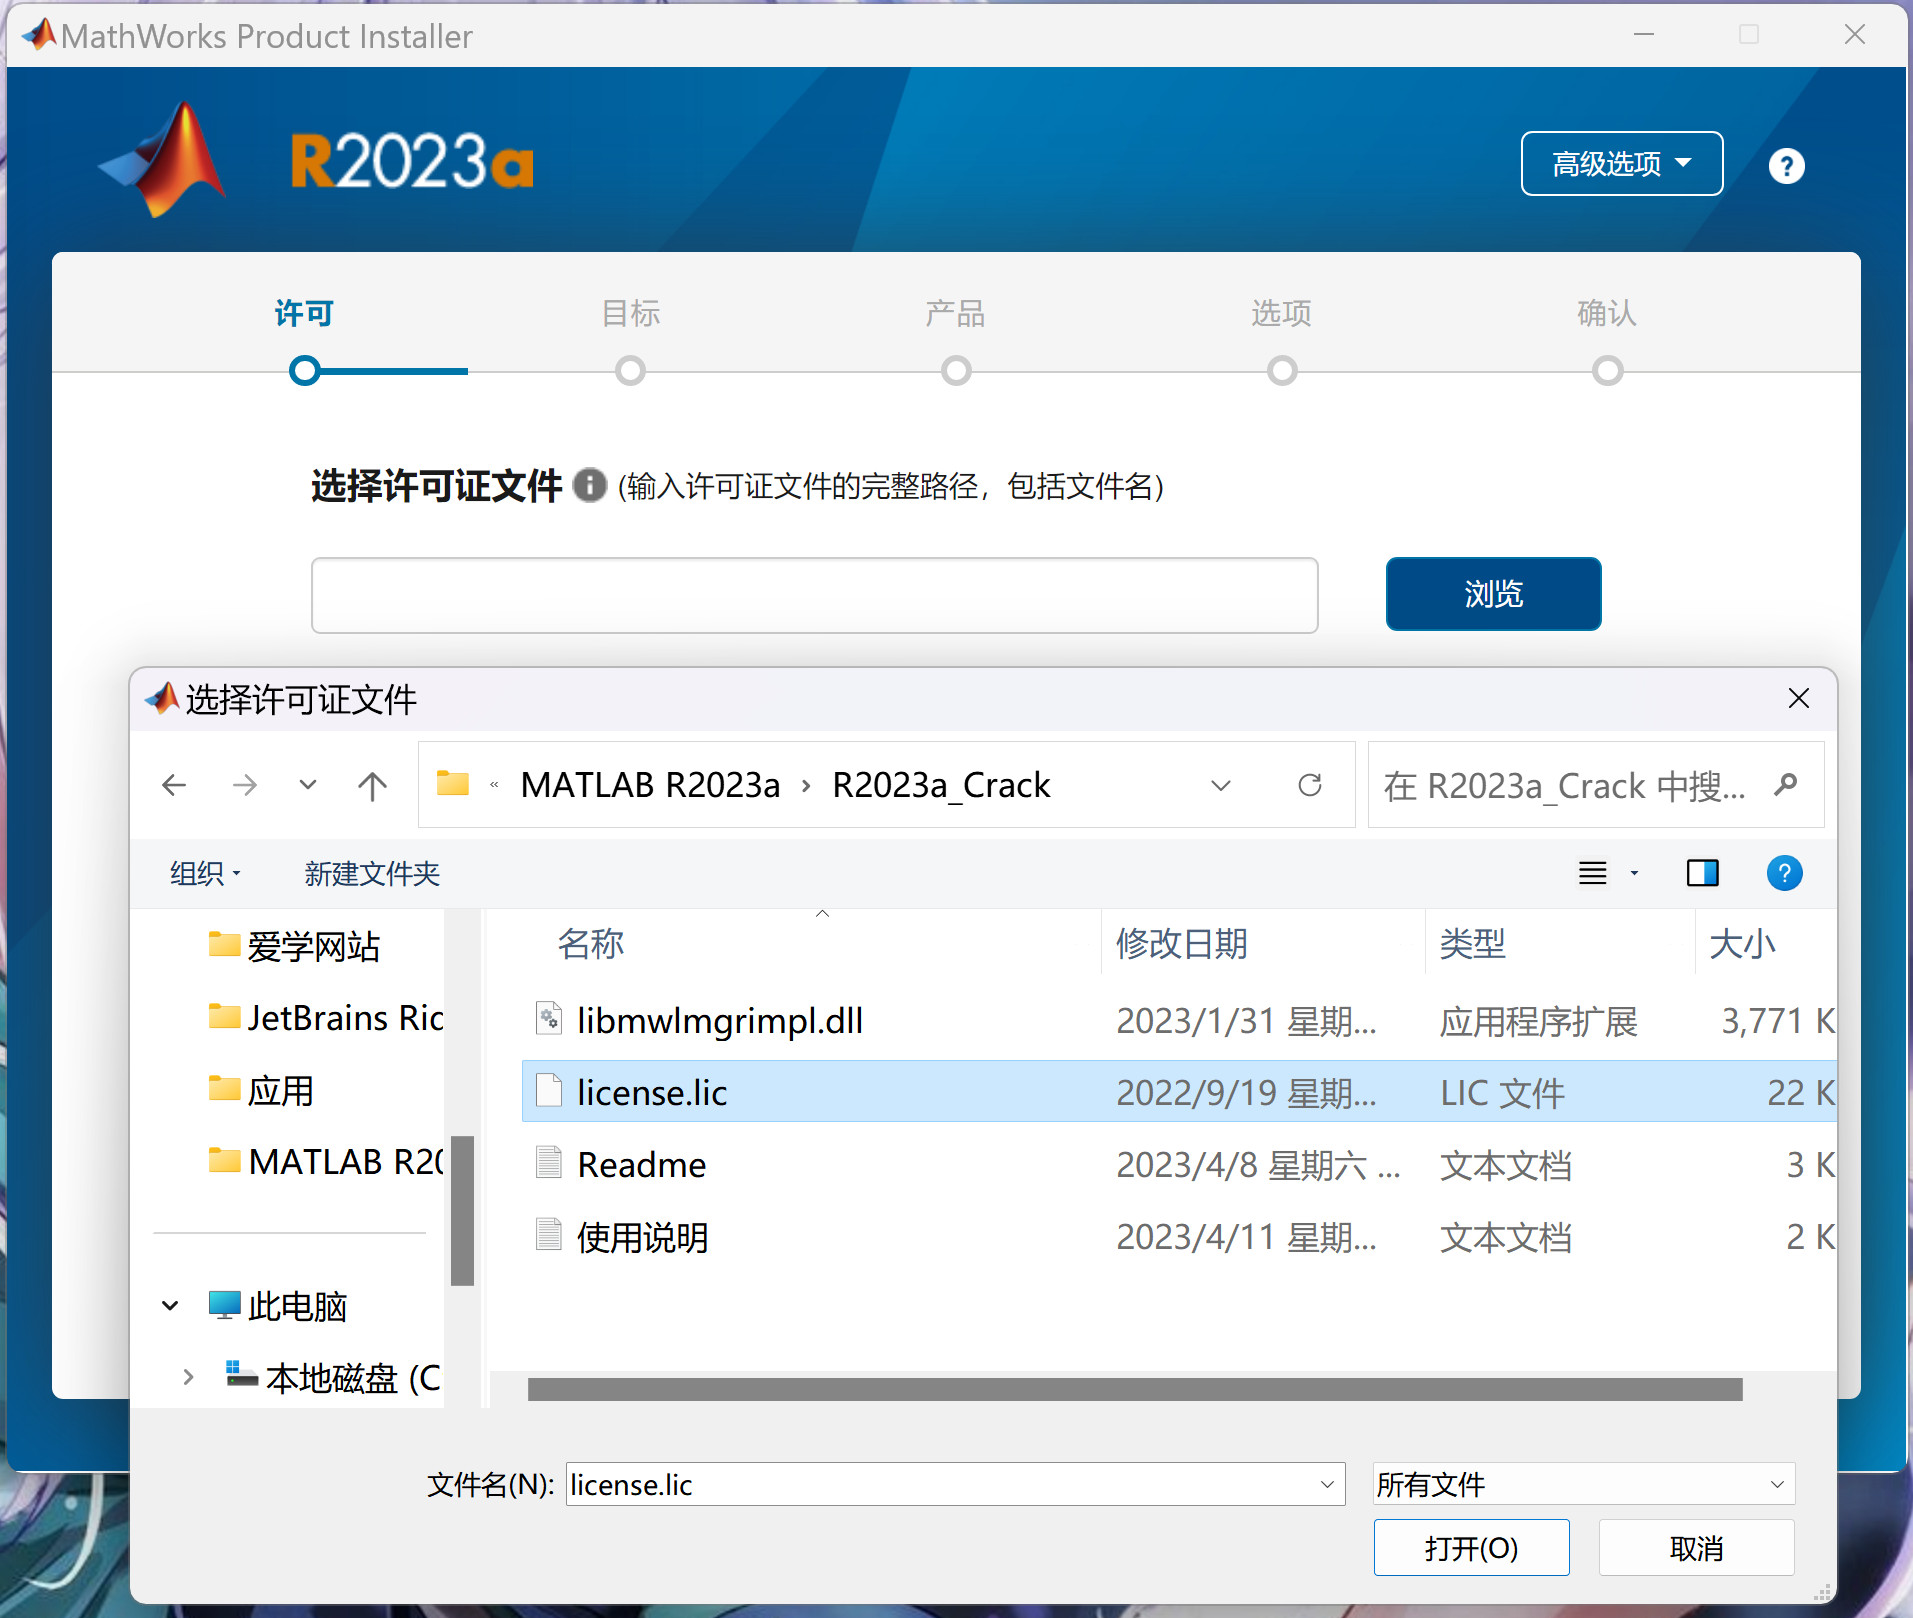This screenshot has height=1618, width=1913.
Task: Toggle the preview pane icon
Action: pos(1701,873)
